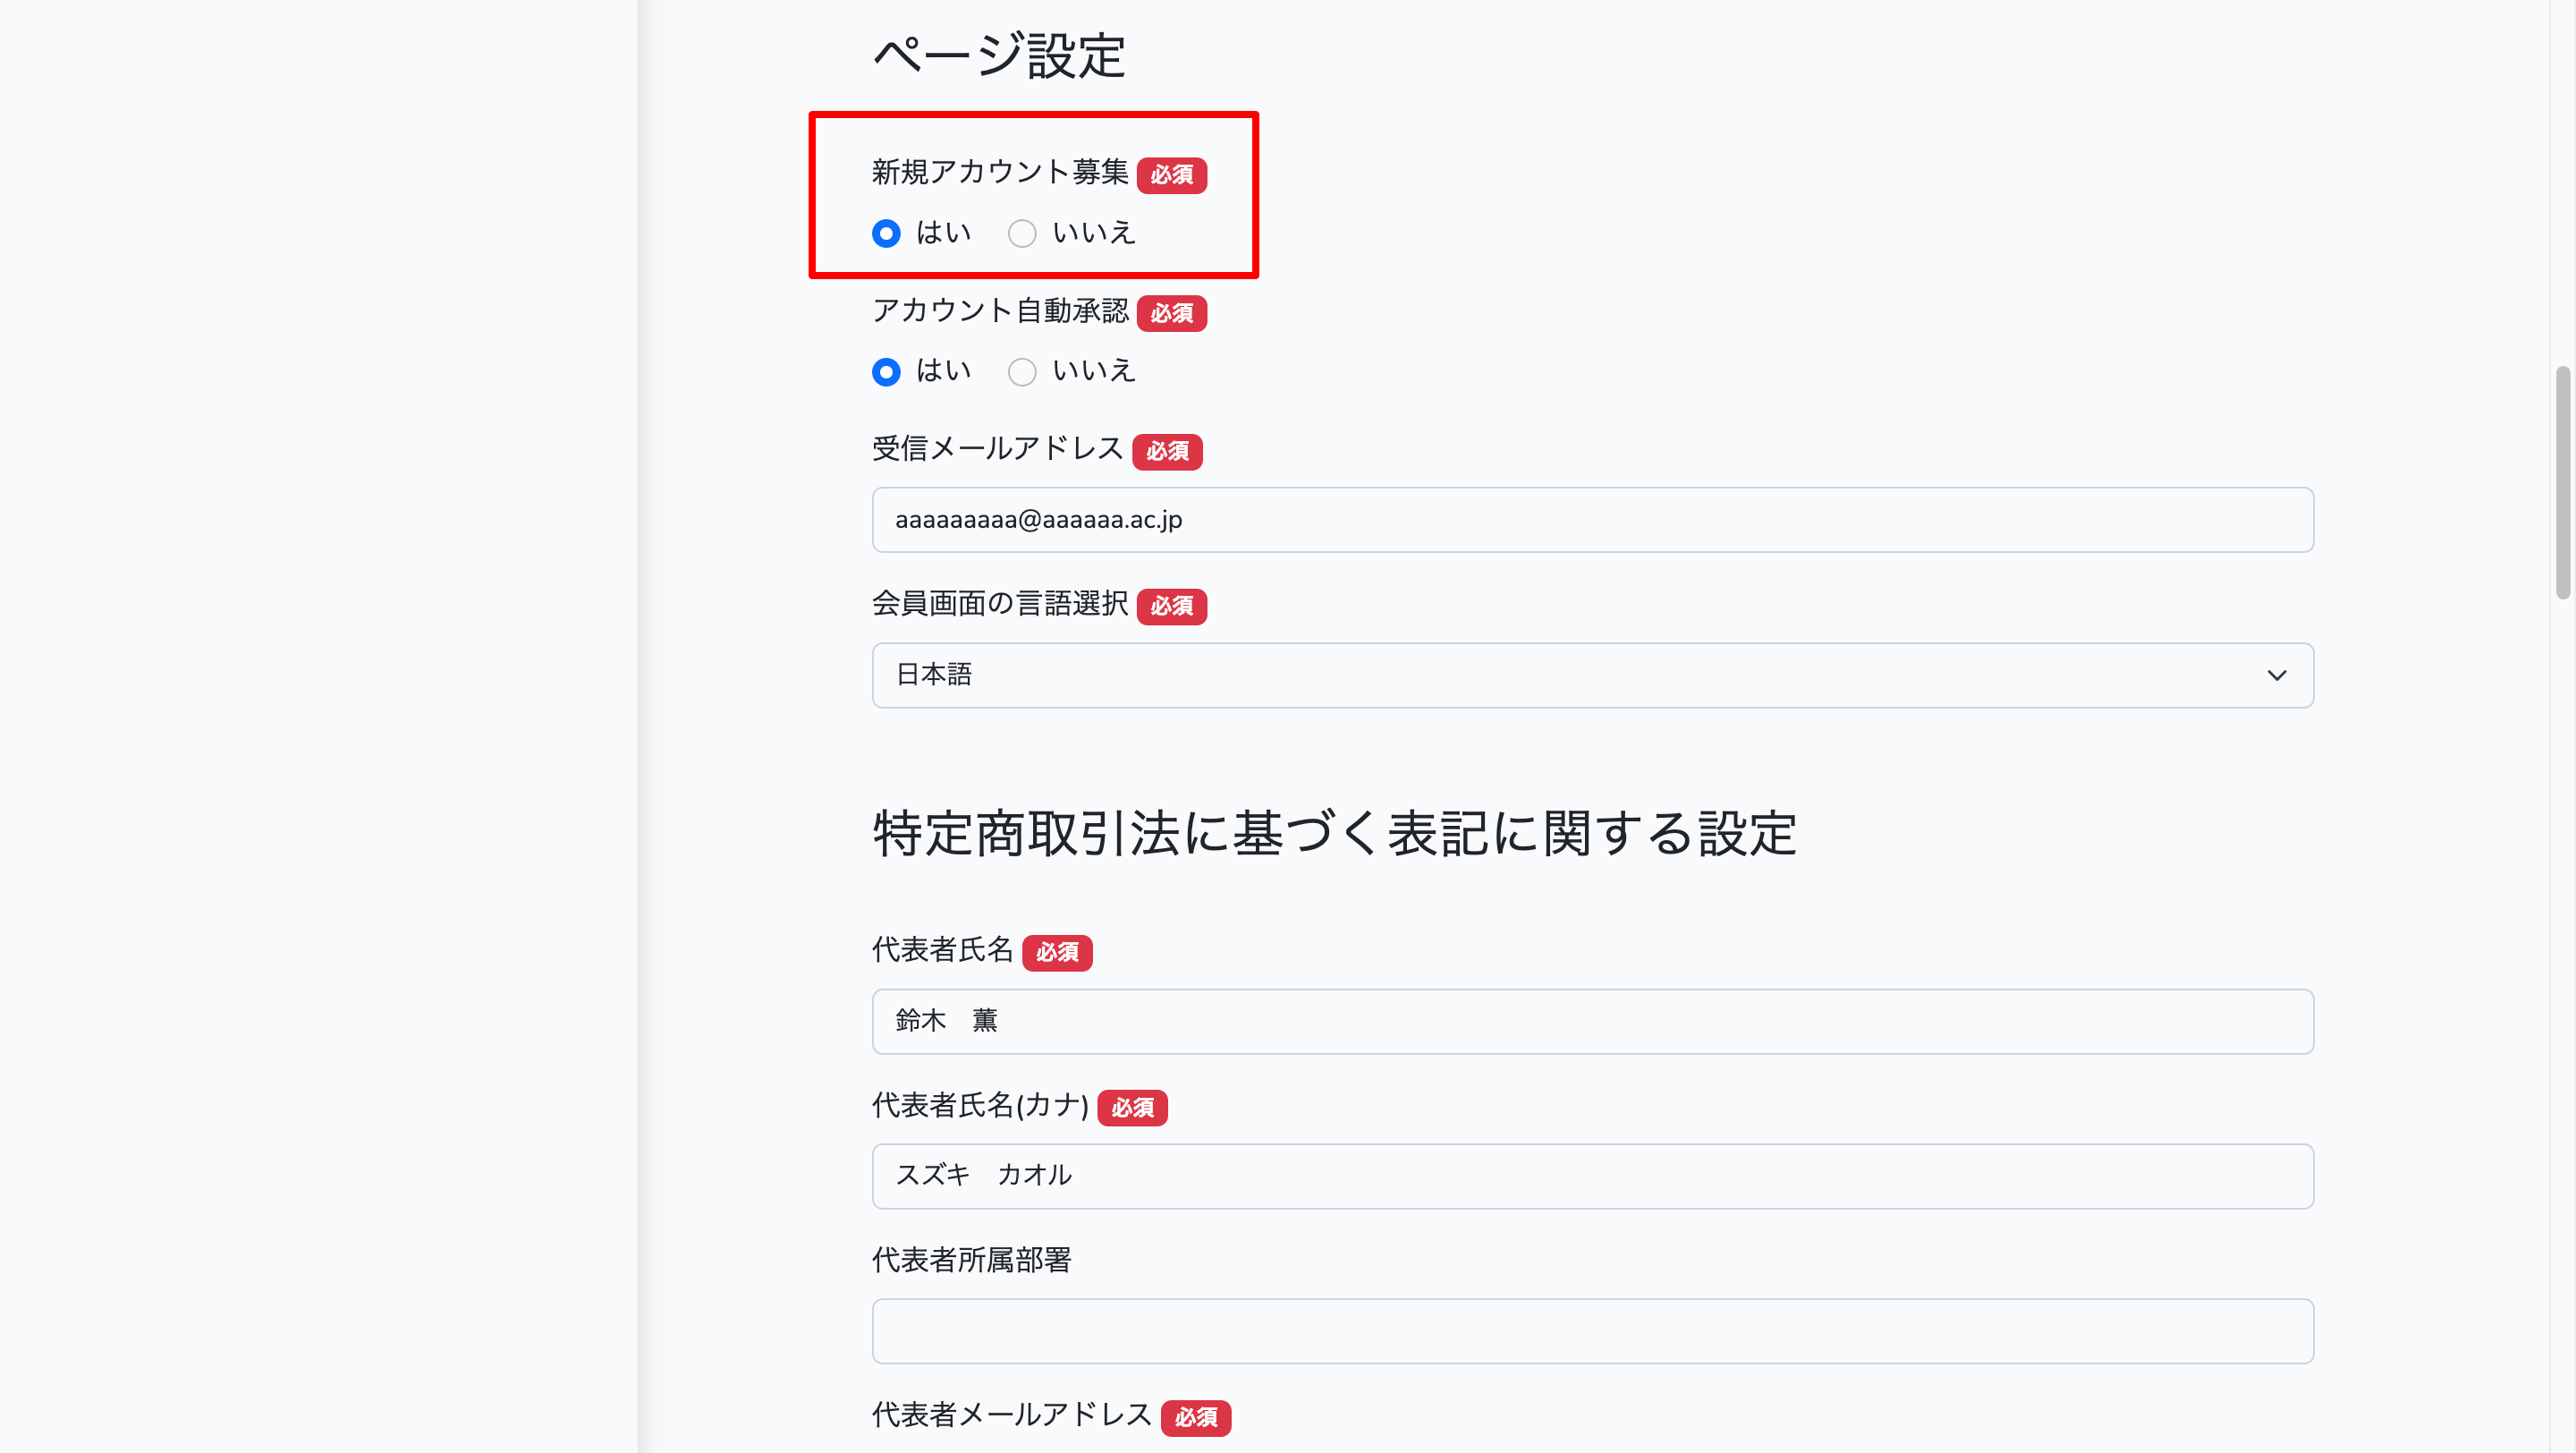The height and width of the screenshot is (1453, 2576).
Task: Click the chevron arrow on the language dropdown
Action: point(2276,675)
